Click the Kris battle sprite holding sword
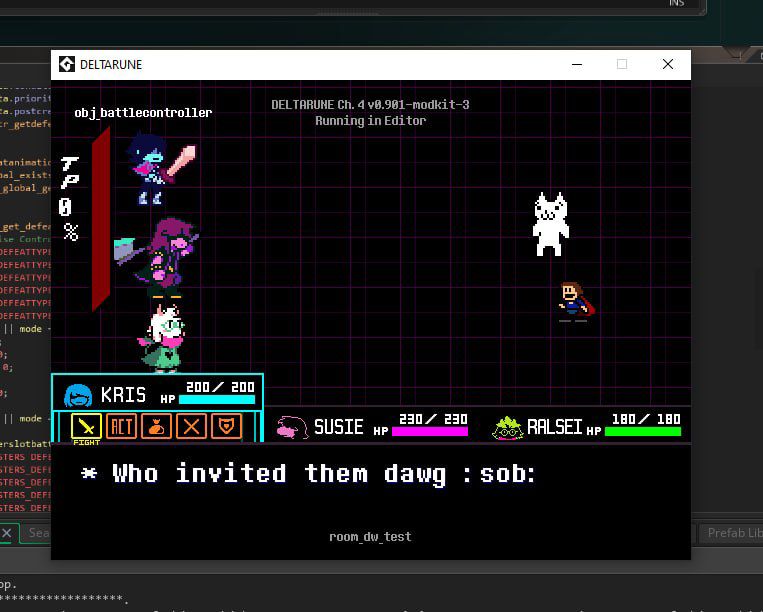This screenshot has width=763, height=612. [160, 168]
